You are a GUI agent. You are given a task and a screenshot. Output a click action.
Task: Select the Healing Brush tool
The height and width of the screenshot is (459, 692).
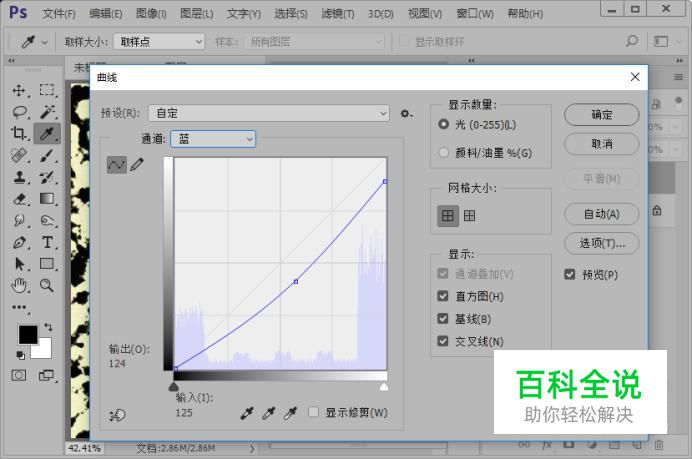19,155
